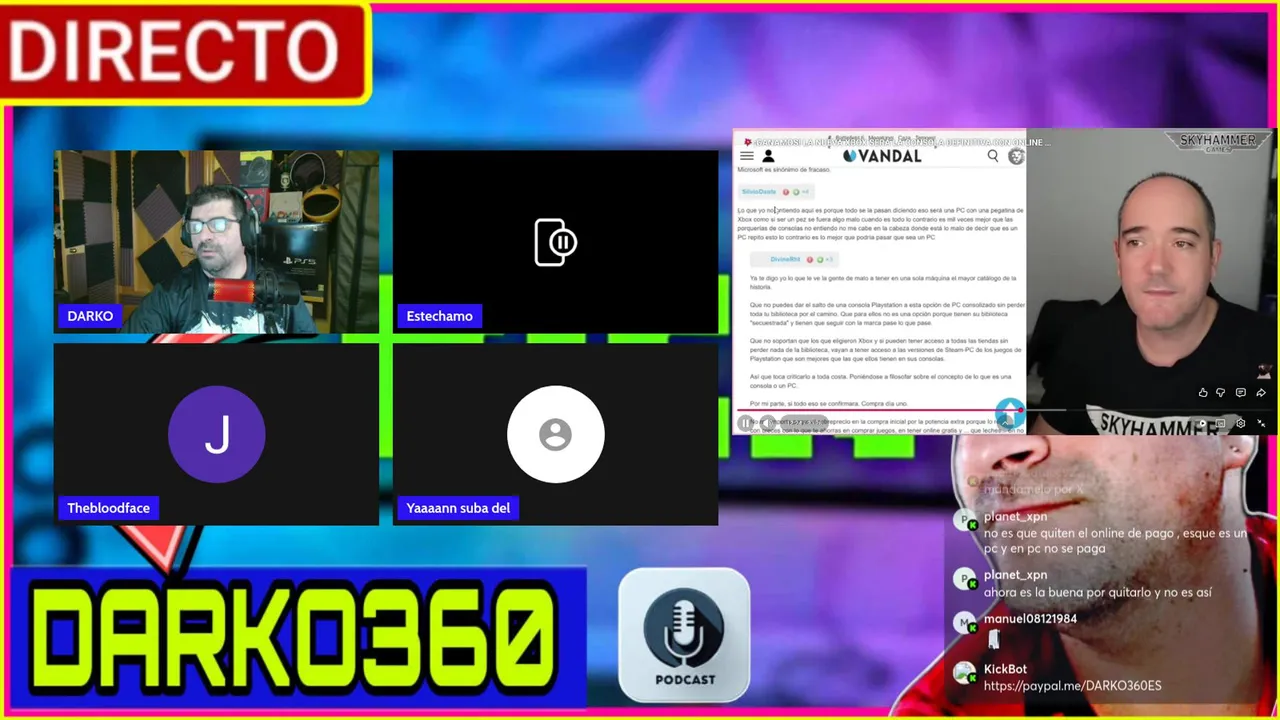1280x720 pixels.
Task: Downvote SilvioDaste's comment with the red icon
Action: coord(786,191)
